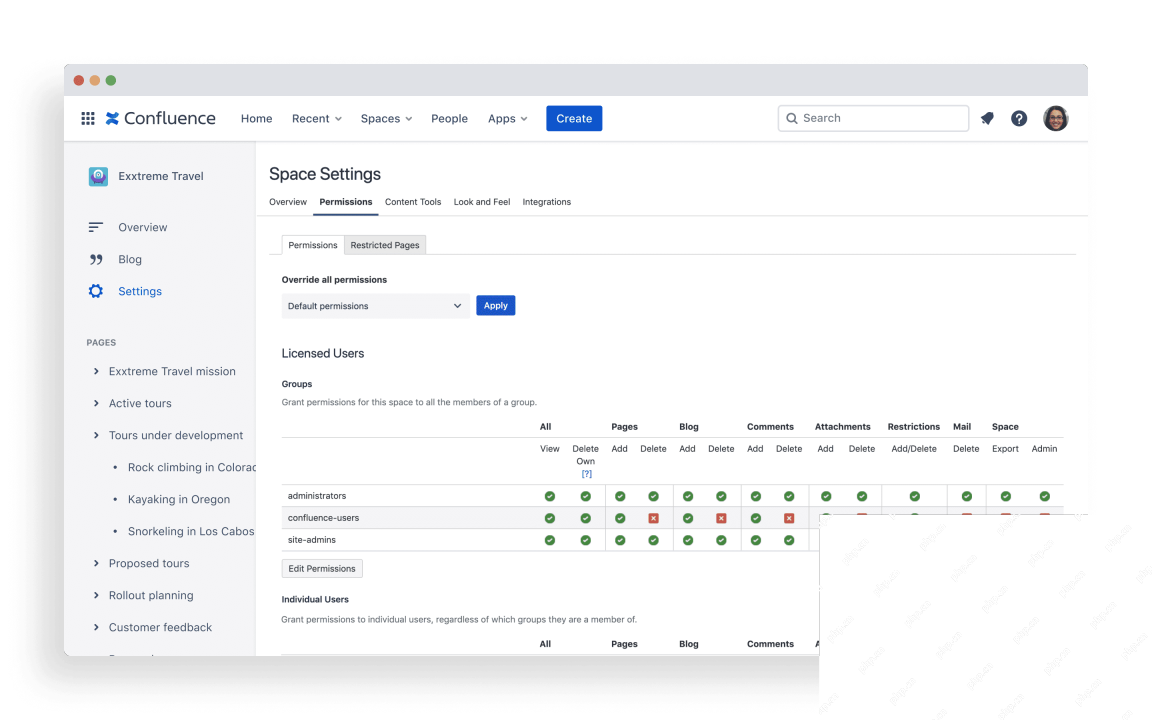
Task: Expand the Customer feedback page tree
Action: pos(96,627)
